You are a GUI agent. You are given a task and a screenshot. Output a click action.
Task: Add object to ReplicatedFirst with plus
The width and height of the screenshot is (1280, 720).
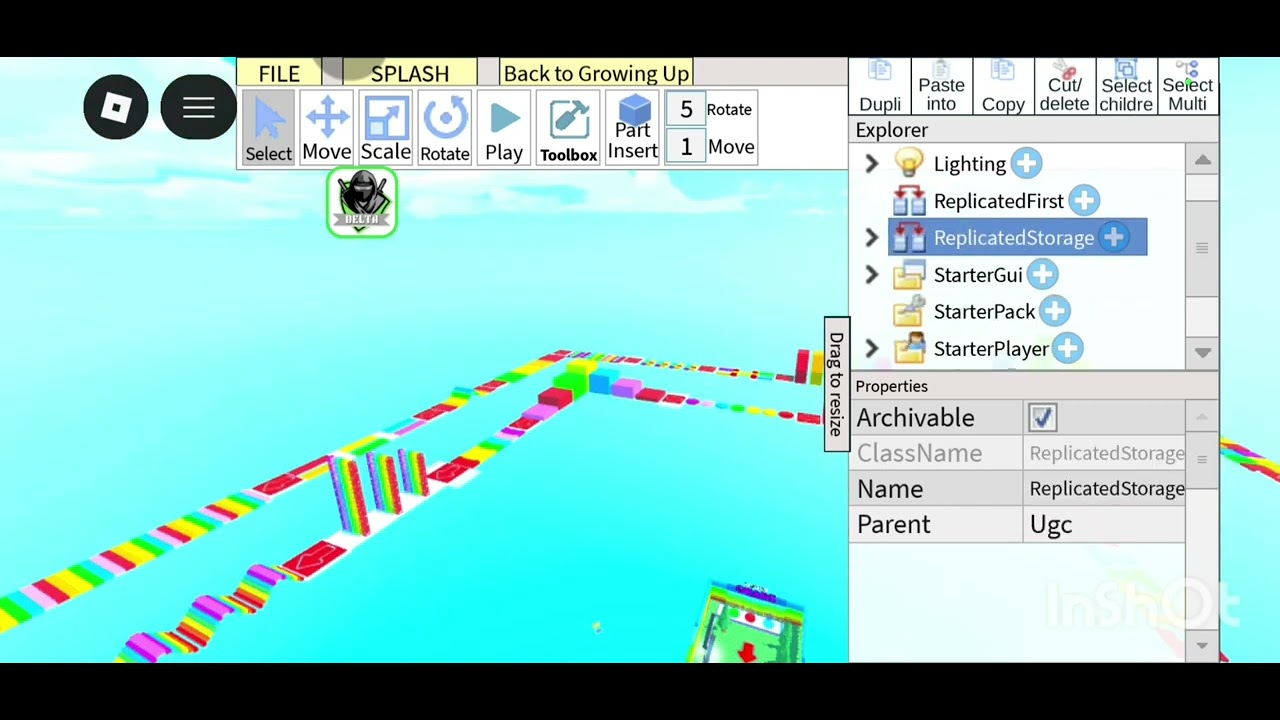click(x=1084, y=200)
